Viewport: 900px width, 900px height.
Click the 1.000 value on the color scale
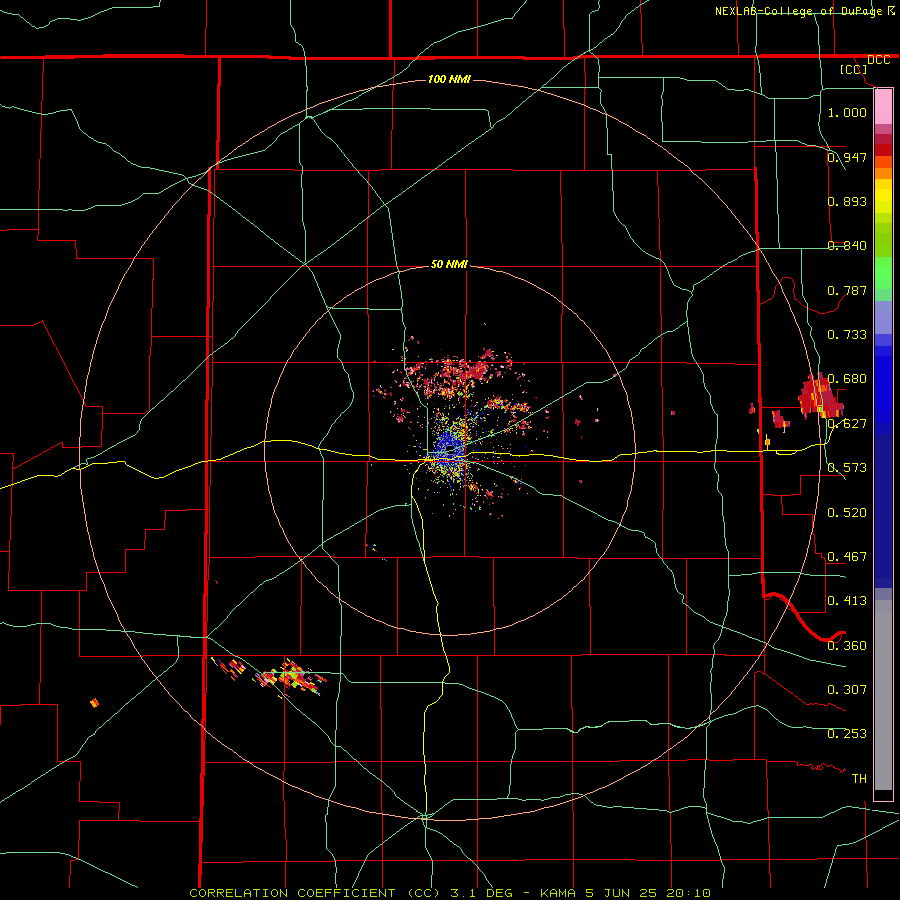point(847,112)
